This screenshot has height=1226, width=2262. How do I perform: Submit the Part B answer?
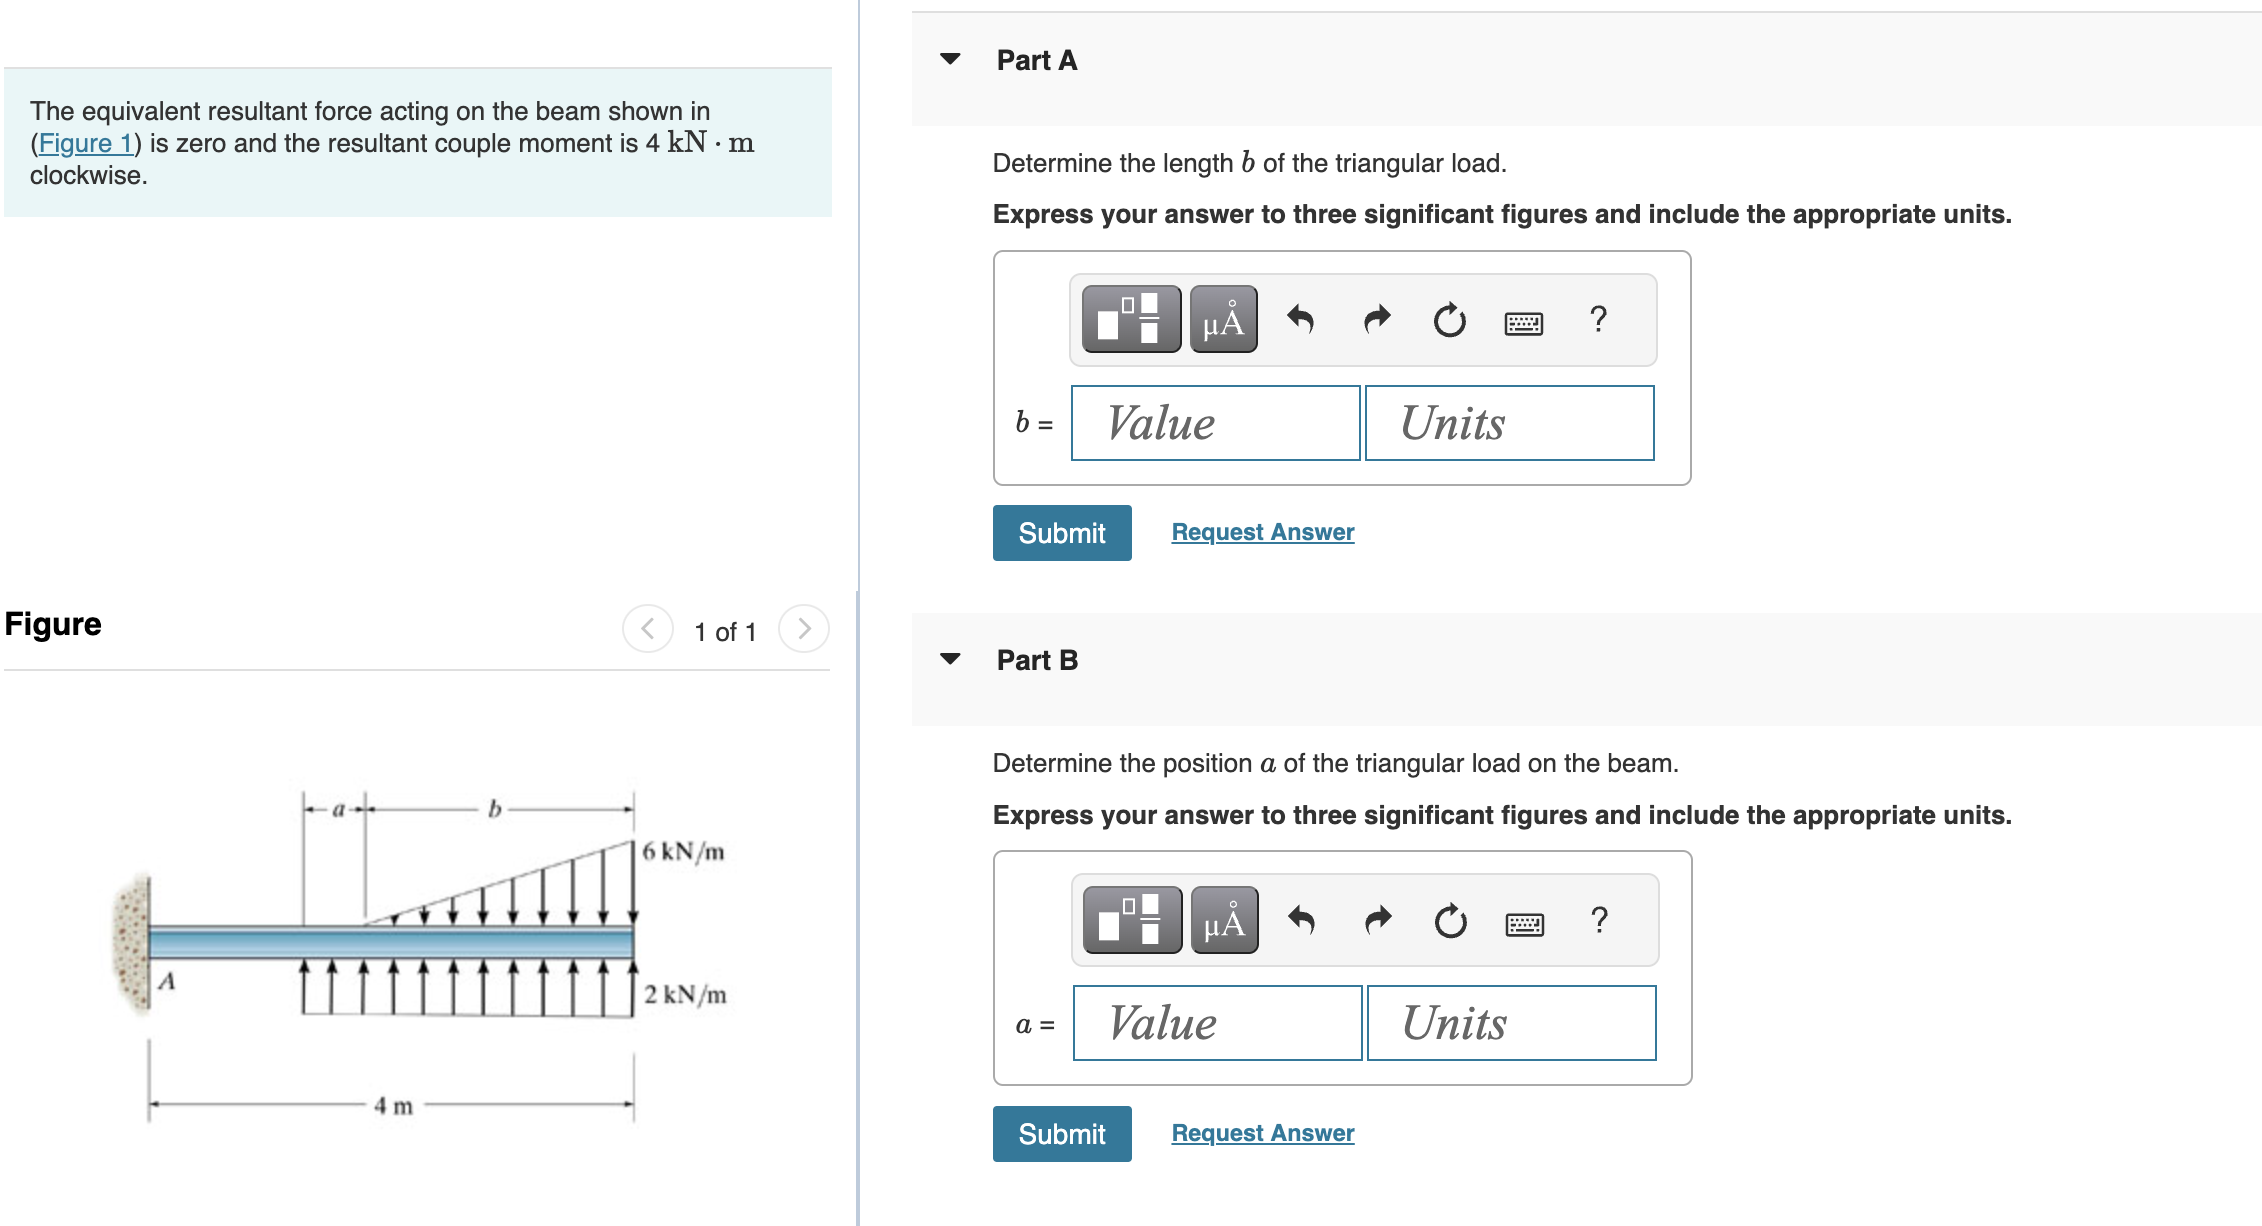click(x=1061, y=1133)
